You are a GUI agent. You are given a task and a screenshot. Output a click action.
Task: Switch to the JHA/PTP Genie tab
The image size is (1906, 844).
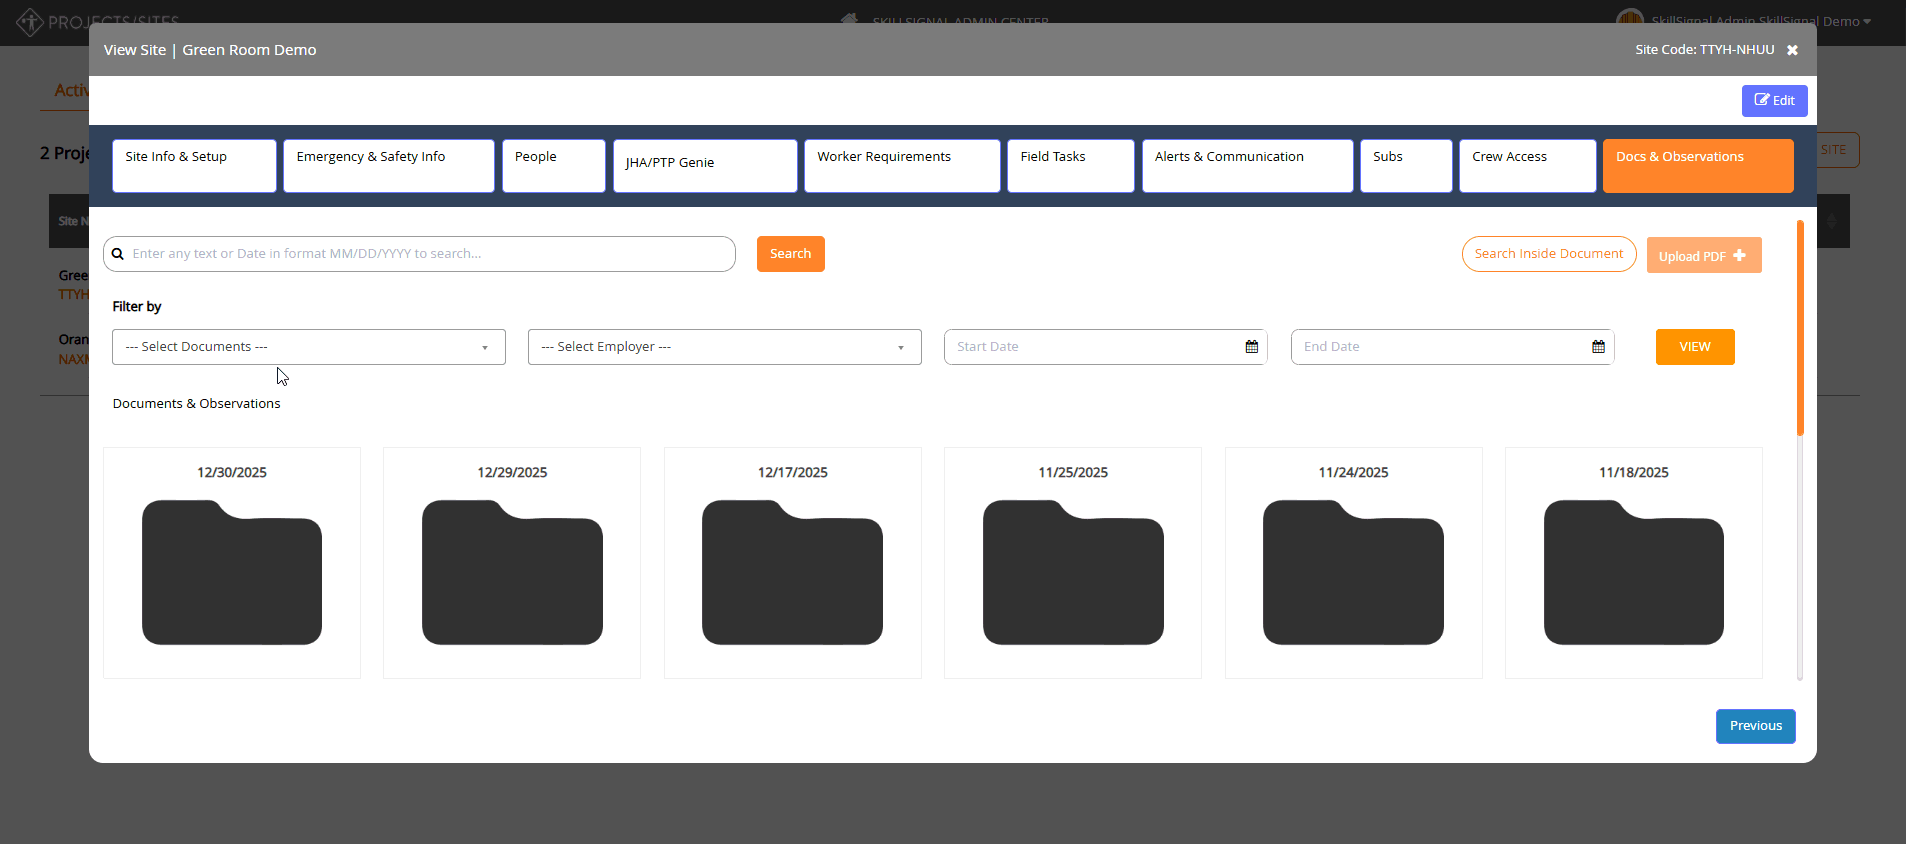705,166
